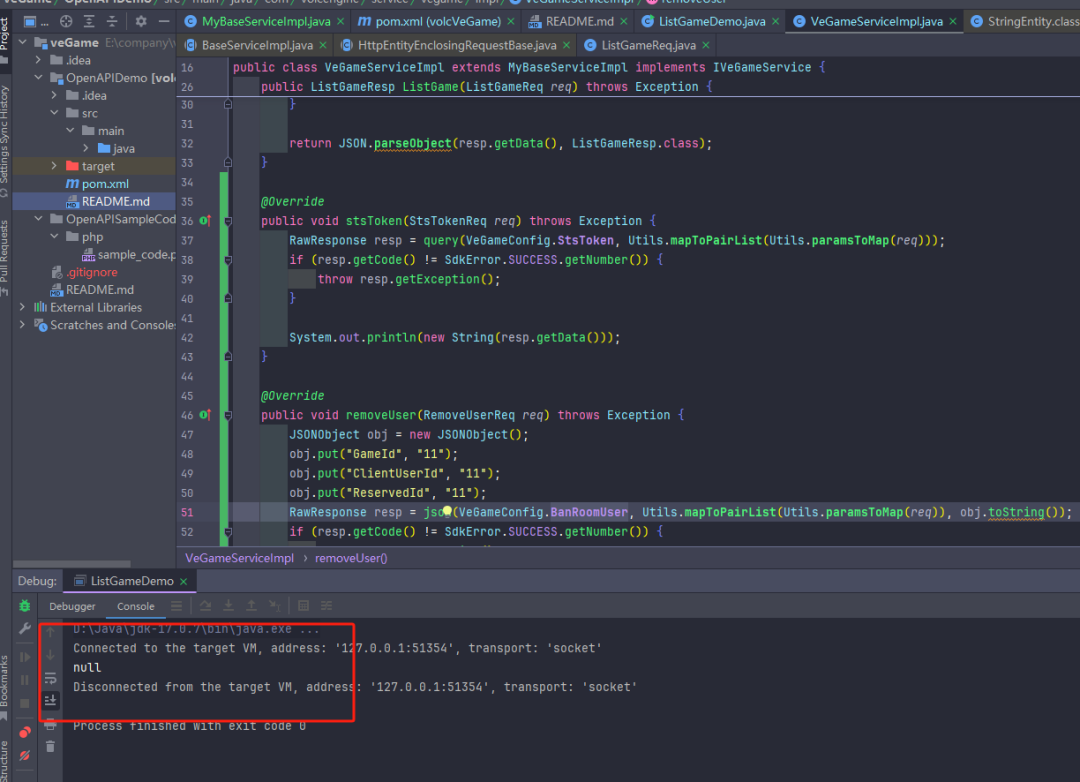Expand the java source folder
The image size is (1080, 782).
pos(86,148)
